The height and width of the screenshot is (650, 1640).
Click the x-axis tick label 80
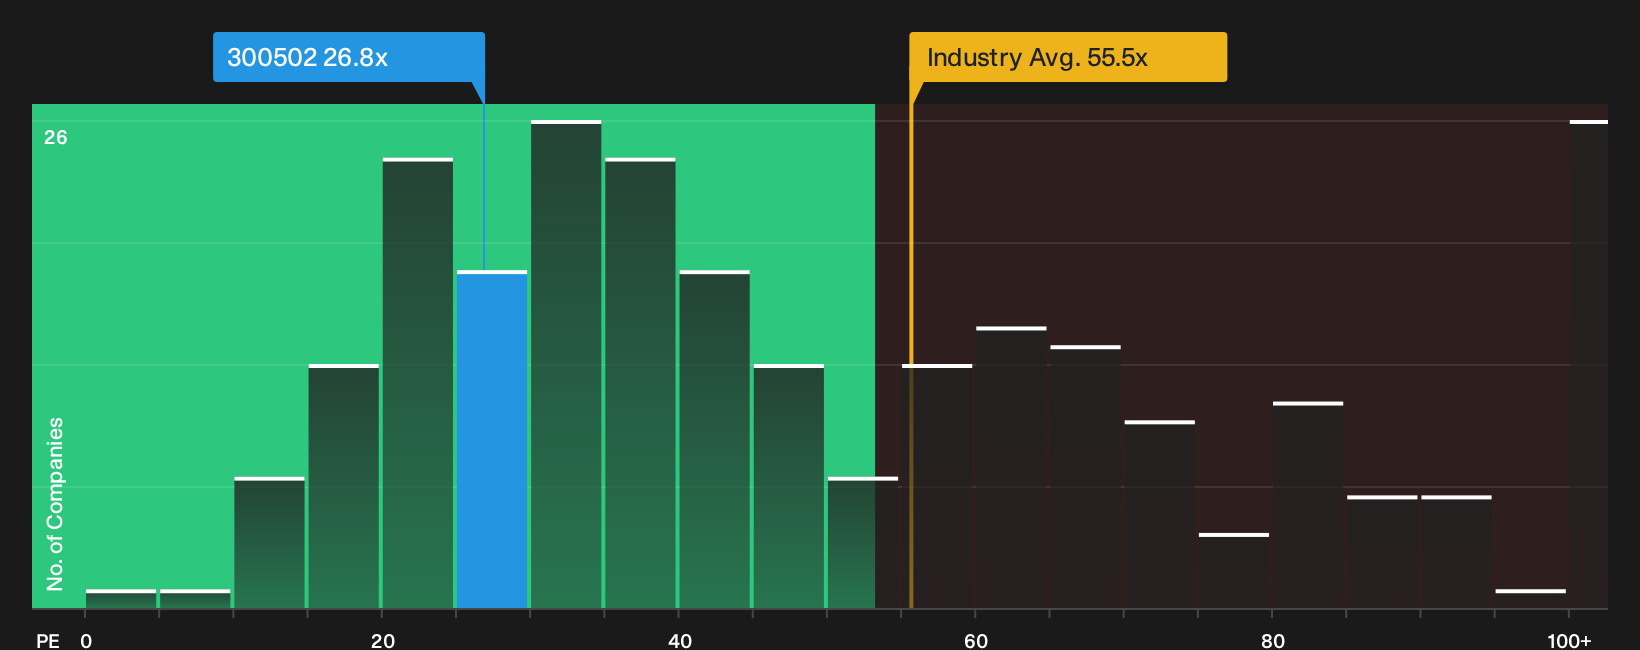tap(1273, 641)
